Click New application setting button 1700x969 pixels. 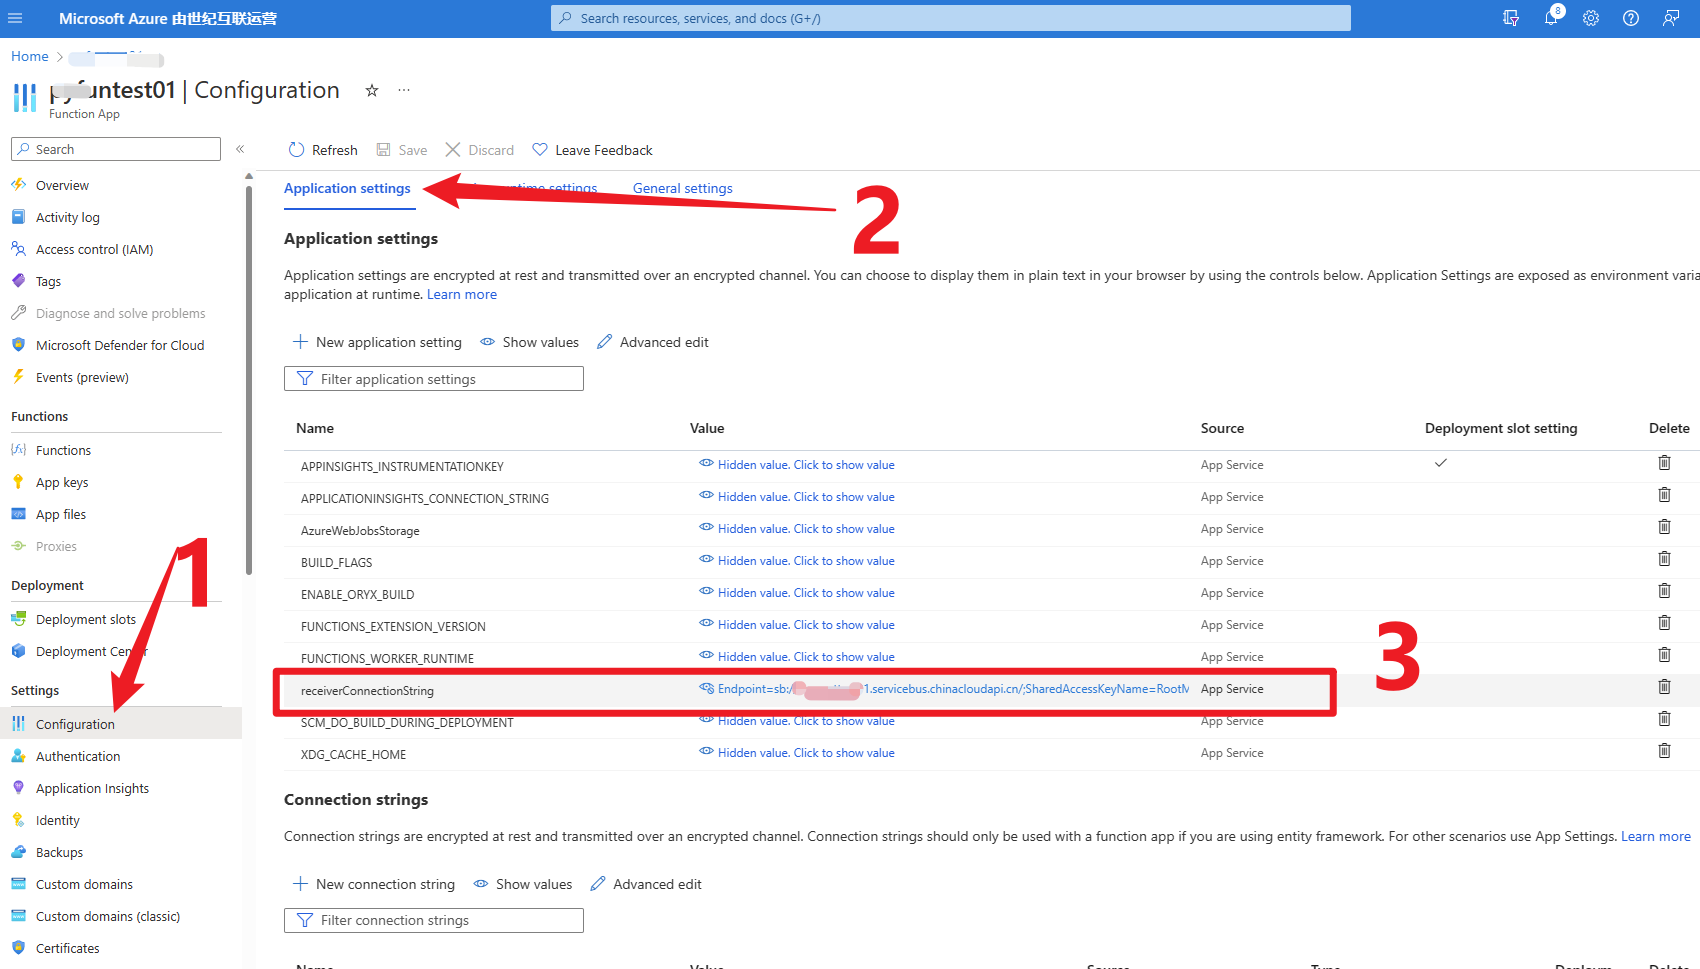click(377, 342)
